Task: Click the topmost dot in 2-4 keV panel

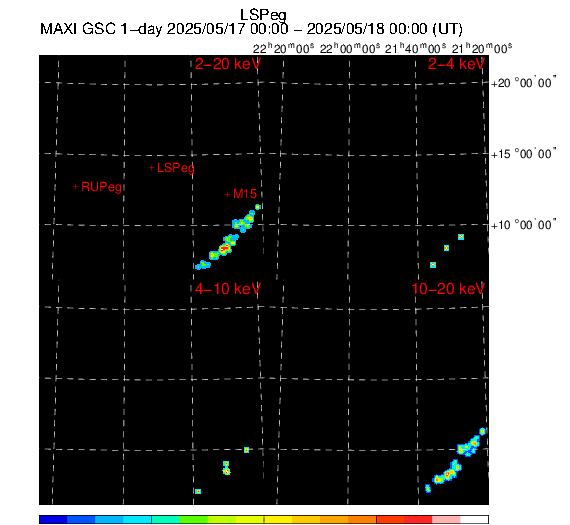Action: tap(461, 237)
